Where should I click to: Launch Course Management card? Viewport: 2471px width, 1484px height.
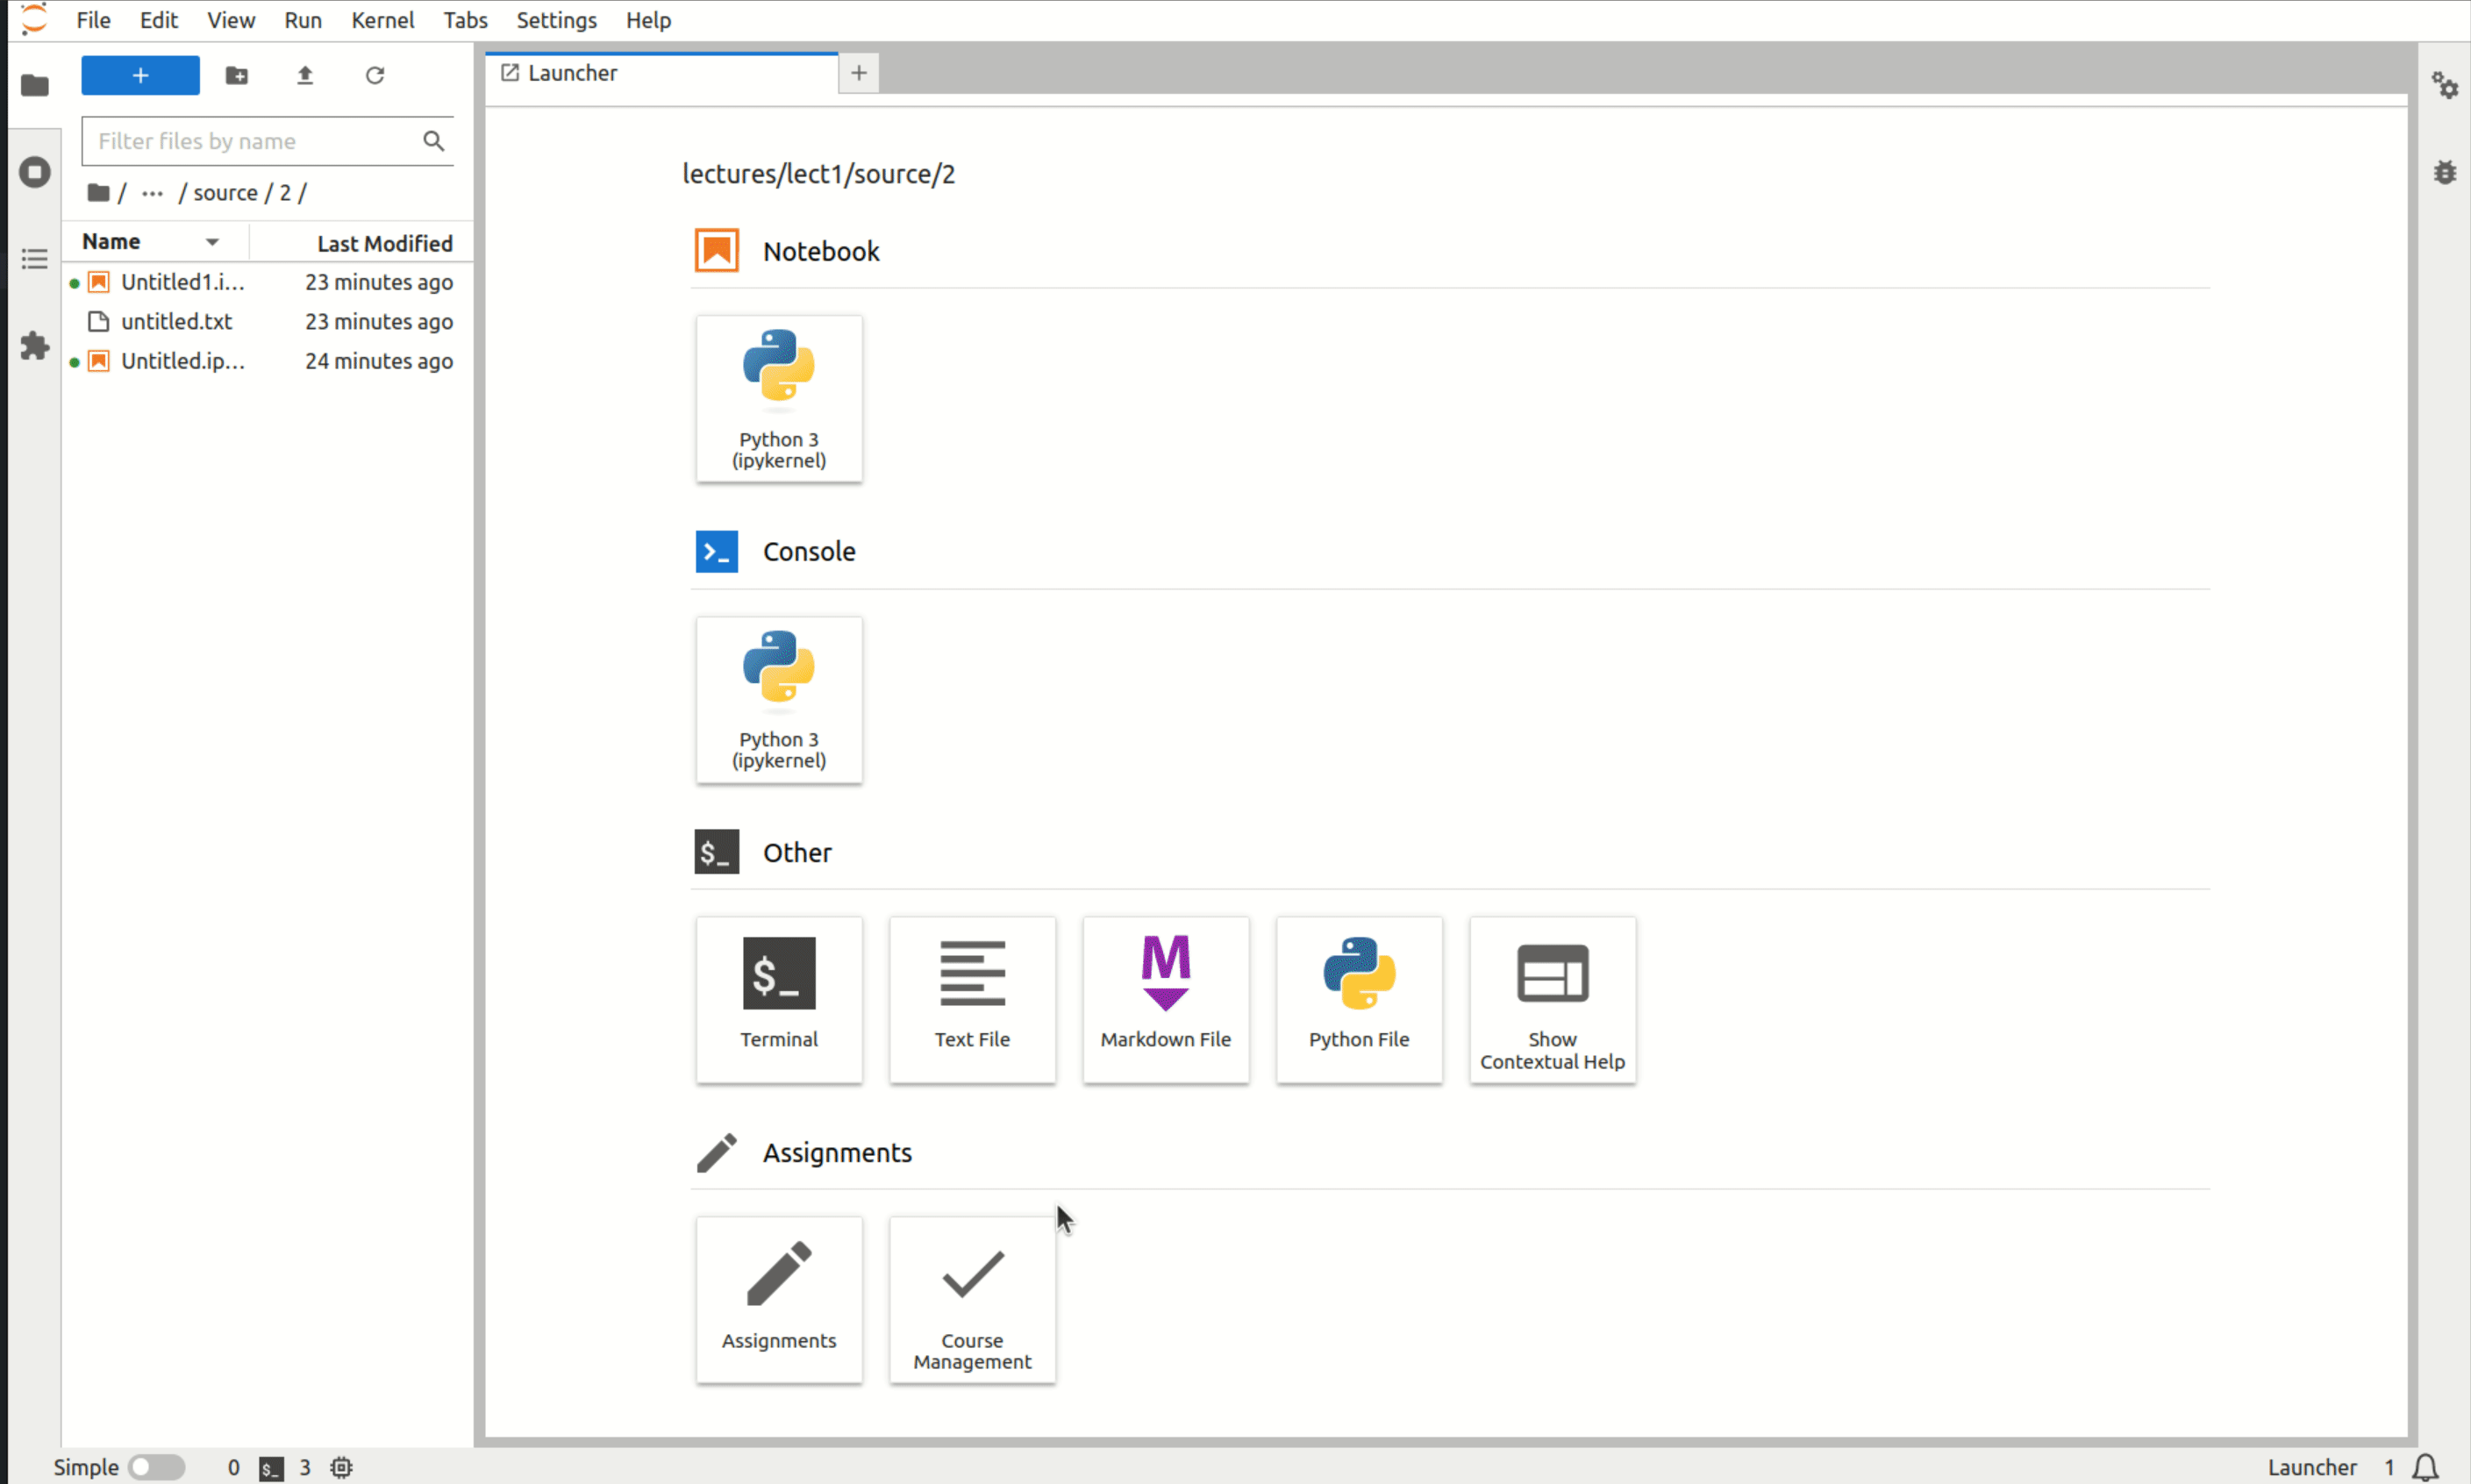(x=972, y=1299)
